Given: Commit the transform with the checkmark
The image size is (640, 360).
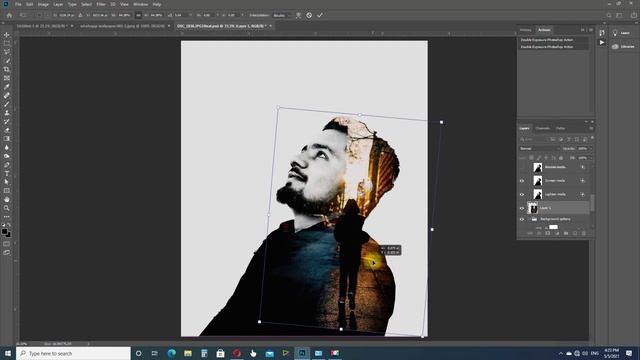Looking at the screenshot, I should click(x=320, y=15).
